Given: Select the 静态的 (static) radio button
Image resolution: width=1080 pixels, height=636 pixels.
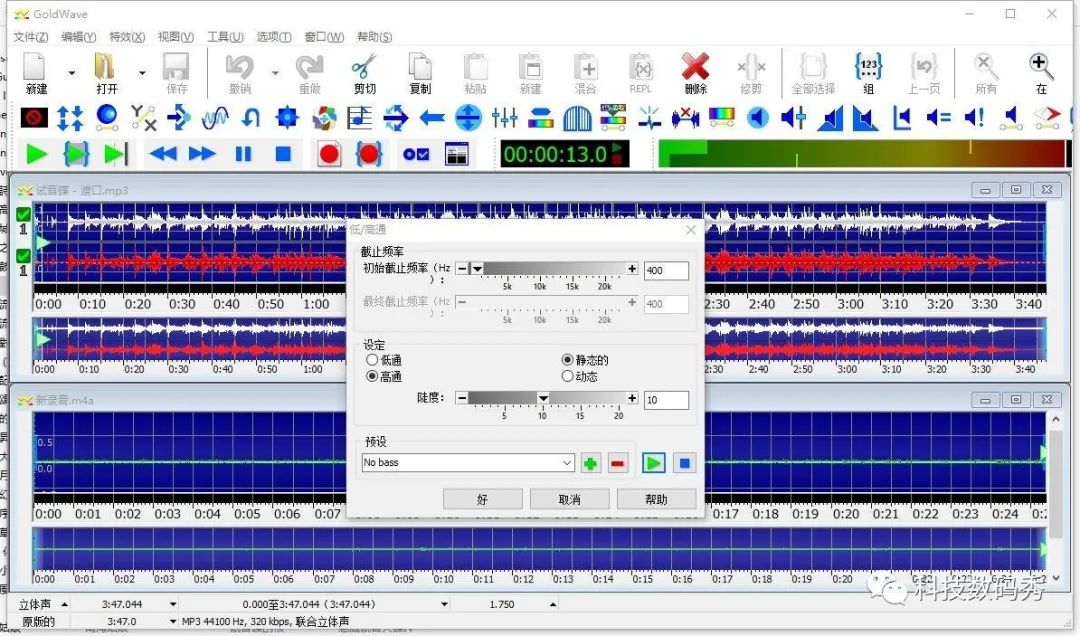Looking at the screenshot, I should 568,360.
